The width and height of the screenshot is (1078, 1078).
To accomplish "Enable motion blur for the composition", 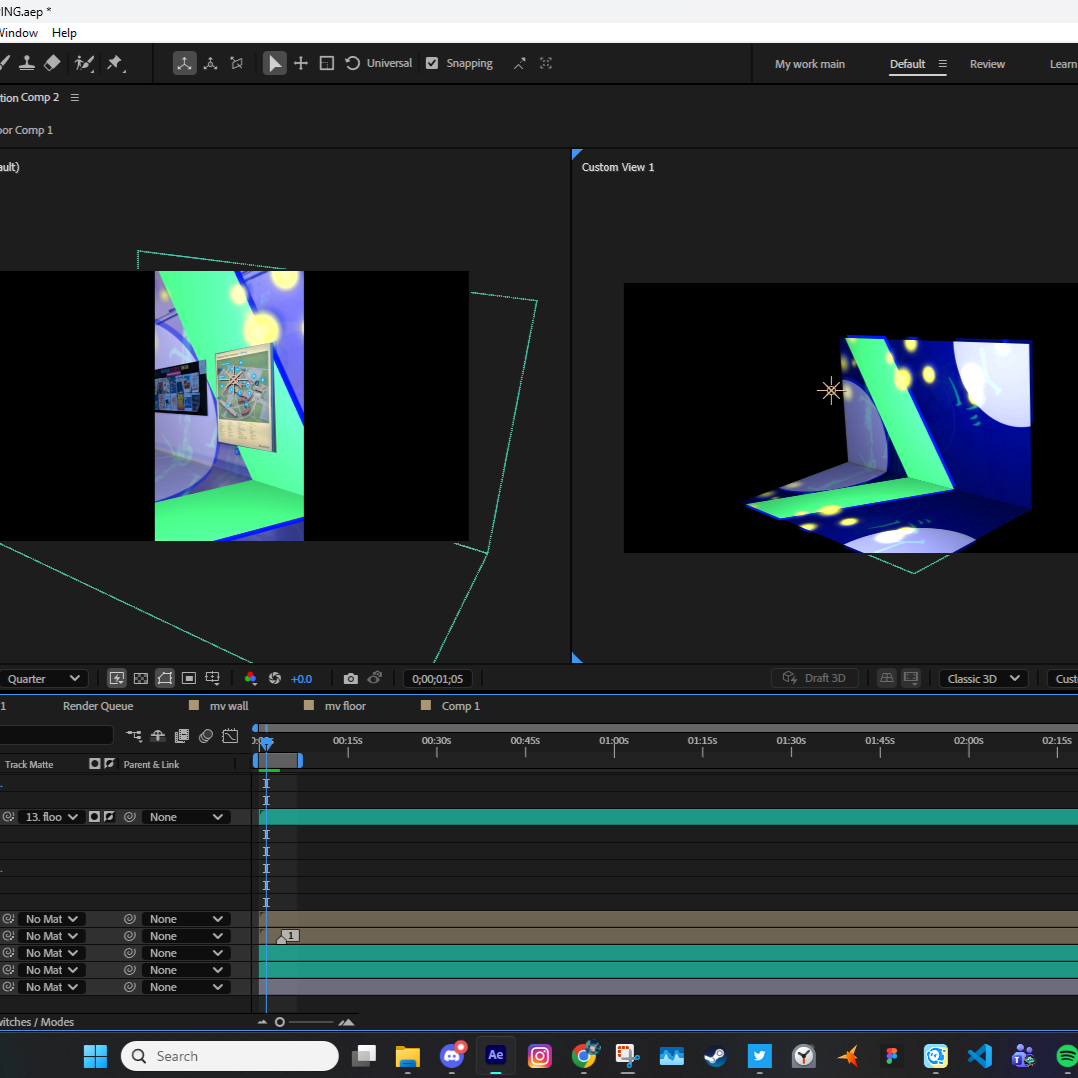I will click(x=206, y=735).
